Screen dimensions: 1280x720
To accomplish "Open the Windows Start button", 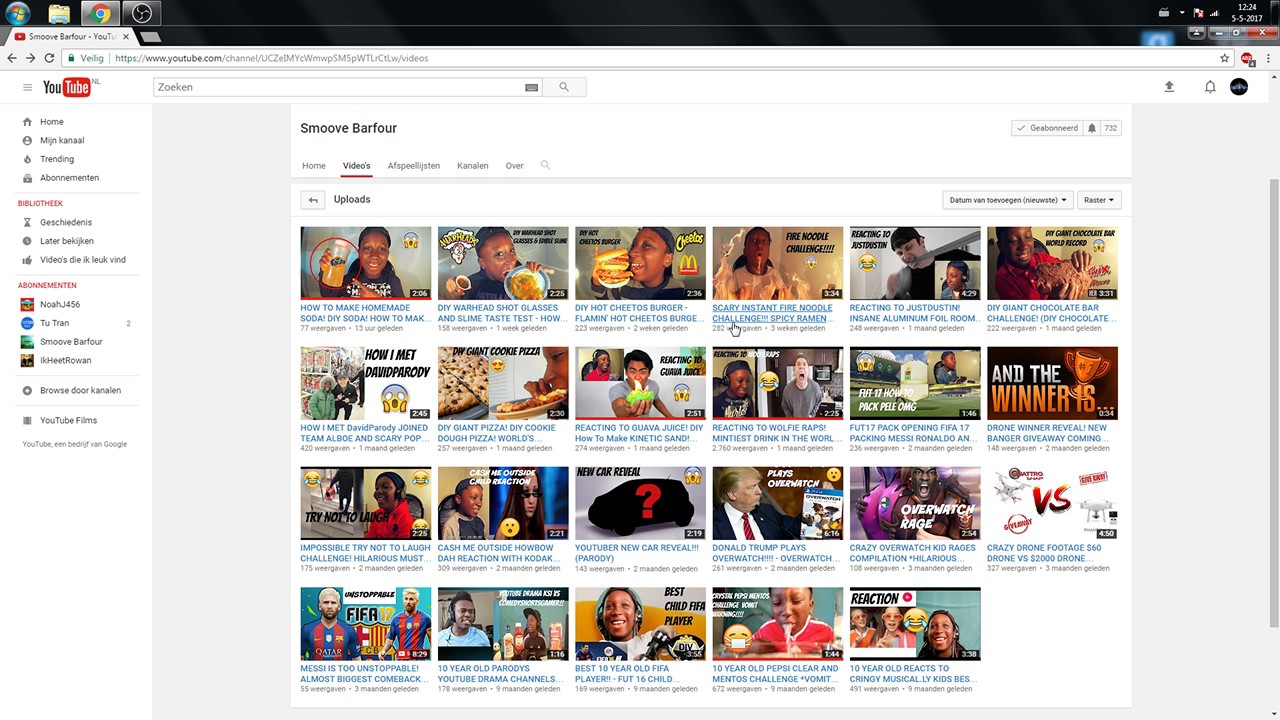I will tap(17, 13).
